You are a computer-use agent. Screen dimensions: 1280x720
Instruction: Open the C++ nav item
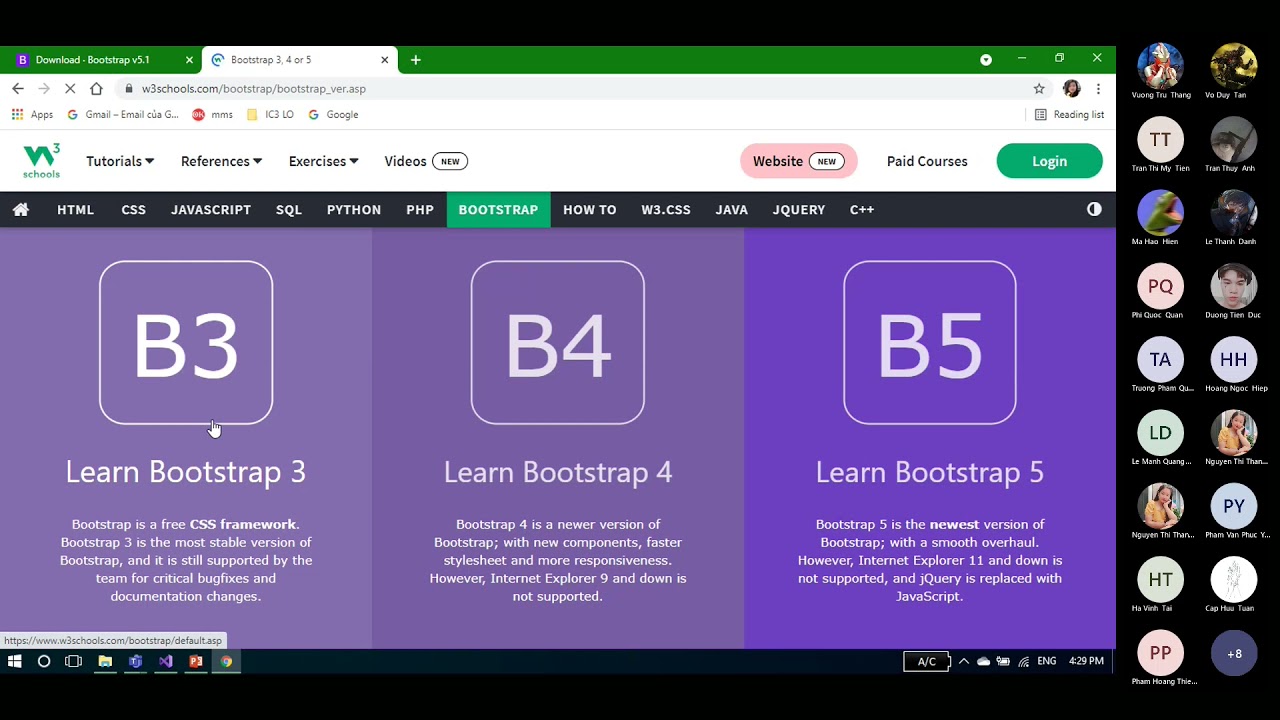click(x=862, y=210)
